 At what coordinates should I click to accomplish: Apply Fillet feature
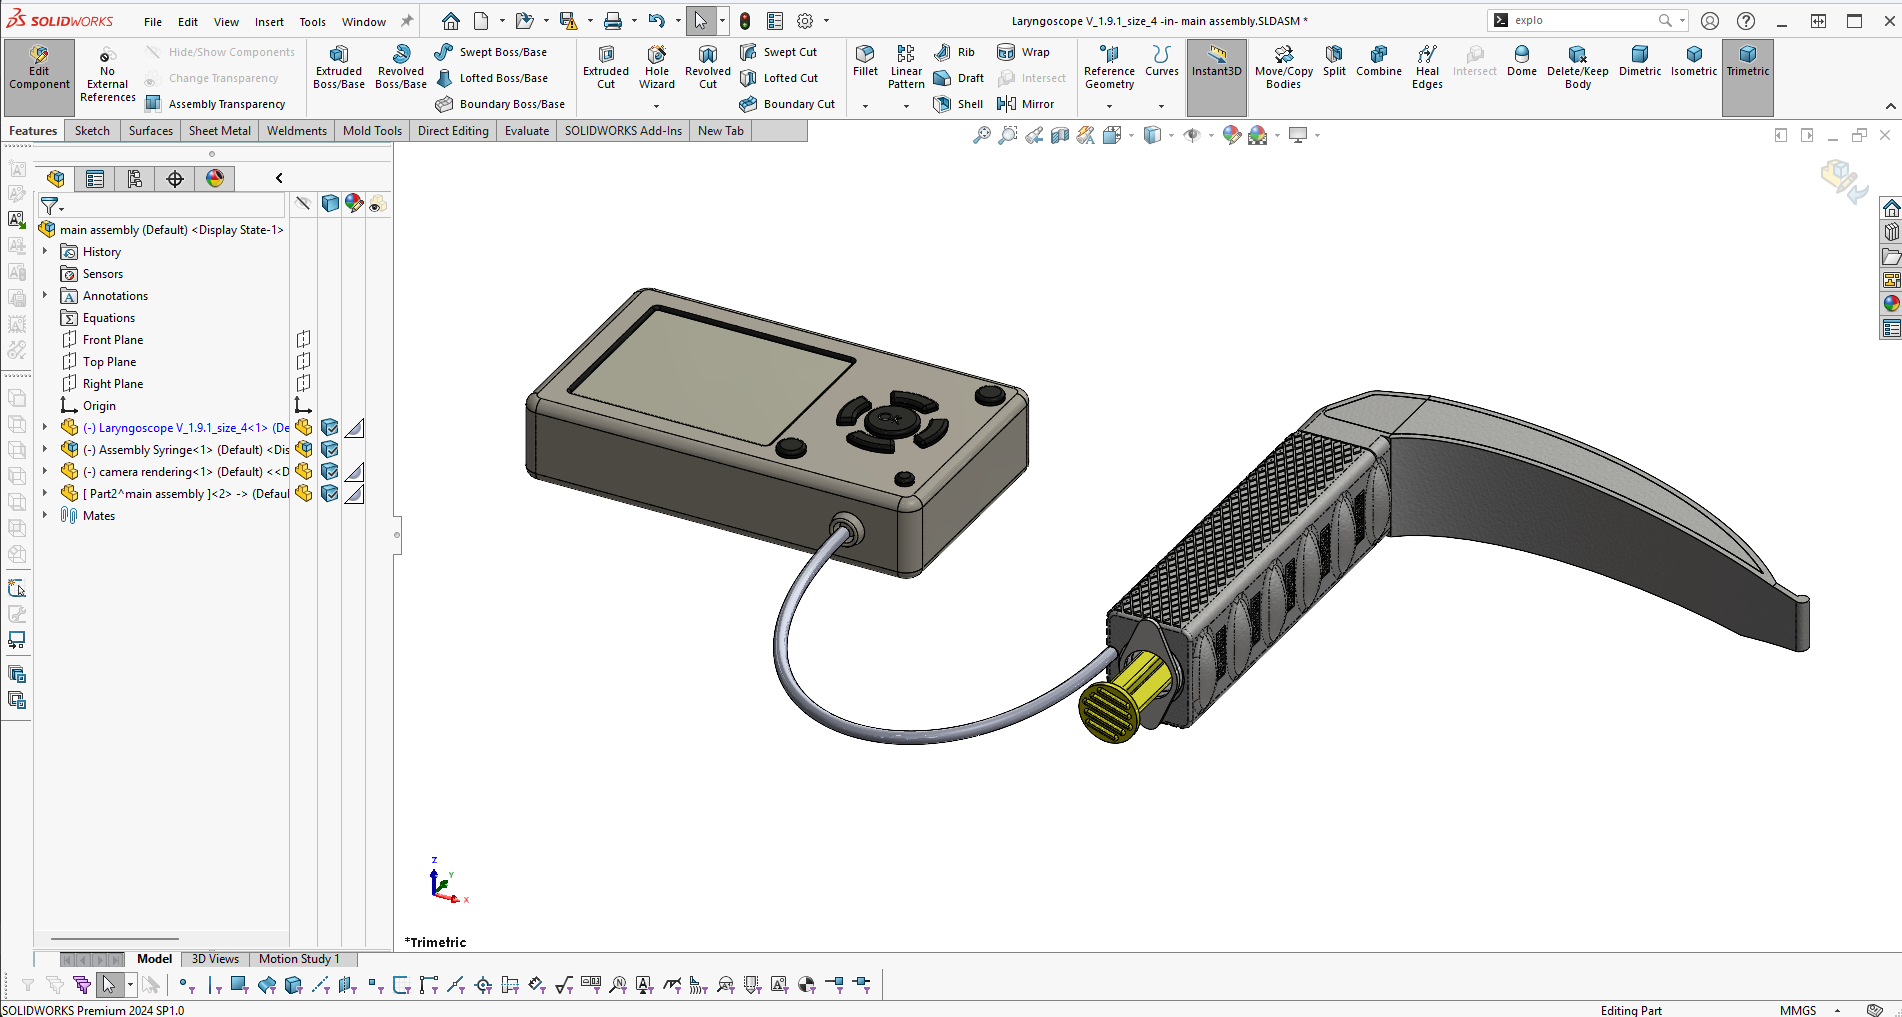865,62
